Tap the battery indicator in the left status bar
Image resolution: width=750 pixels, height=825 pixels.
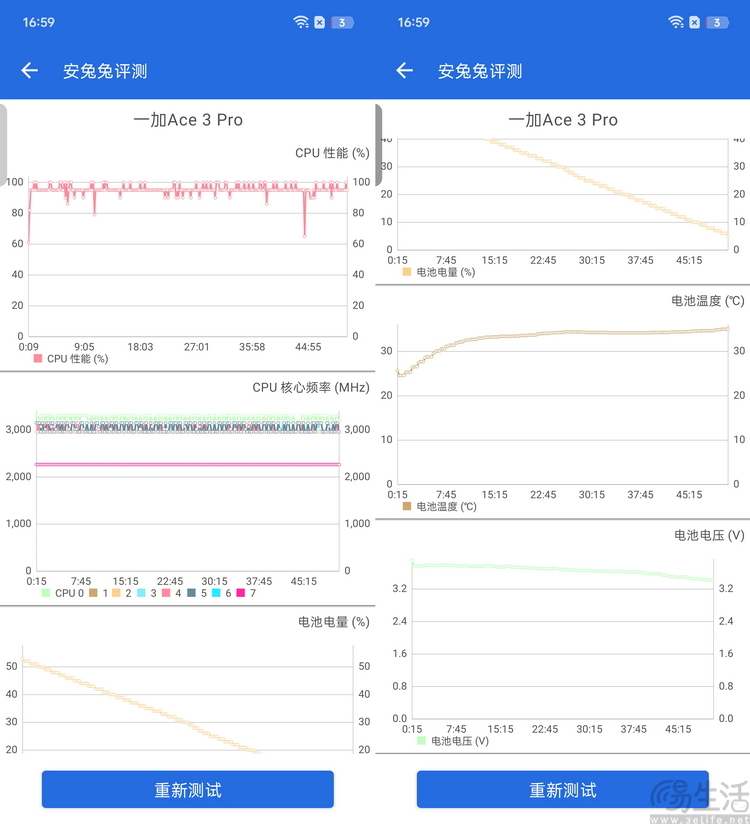pos(342,23)
